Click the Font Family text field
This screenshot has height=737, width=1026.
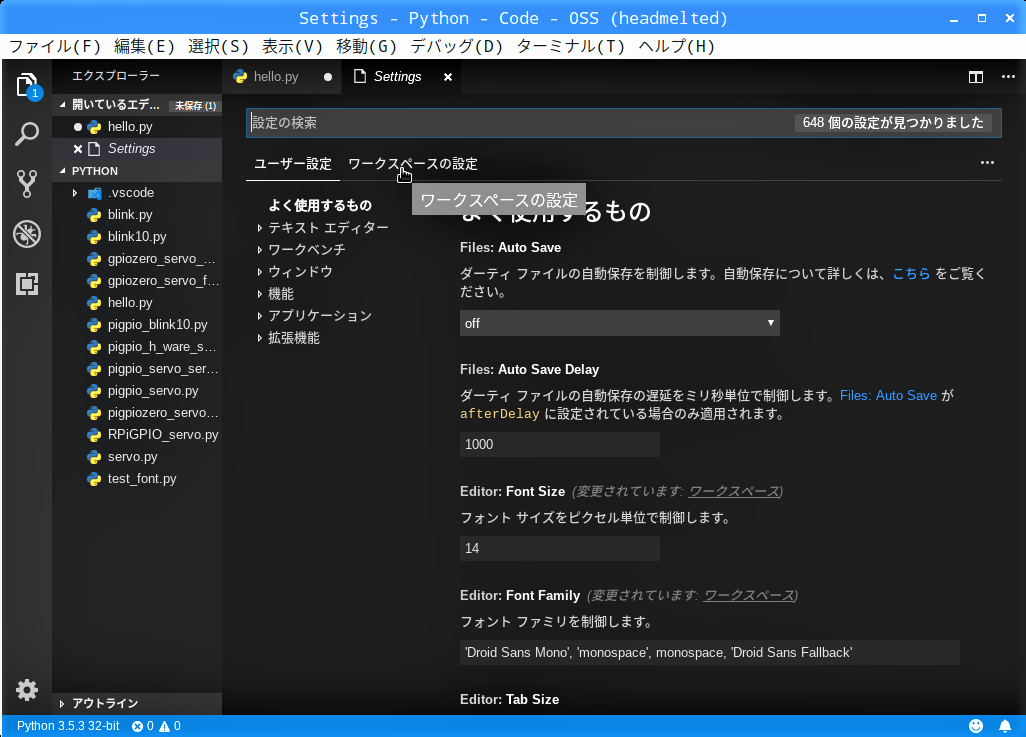point(709,653)
